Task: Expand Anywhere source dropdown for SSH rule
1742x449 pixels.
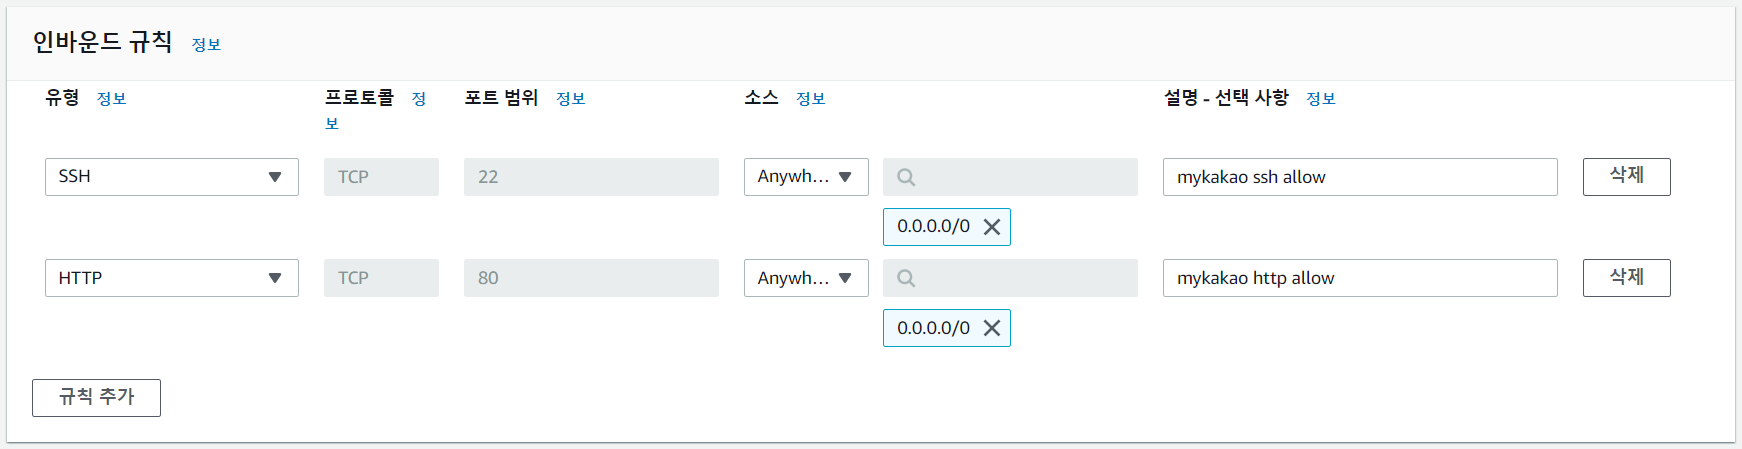Action: pos(806,177)
